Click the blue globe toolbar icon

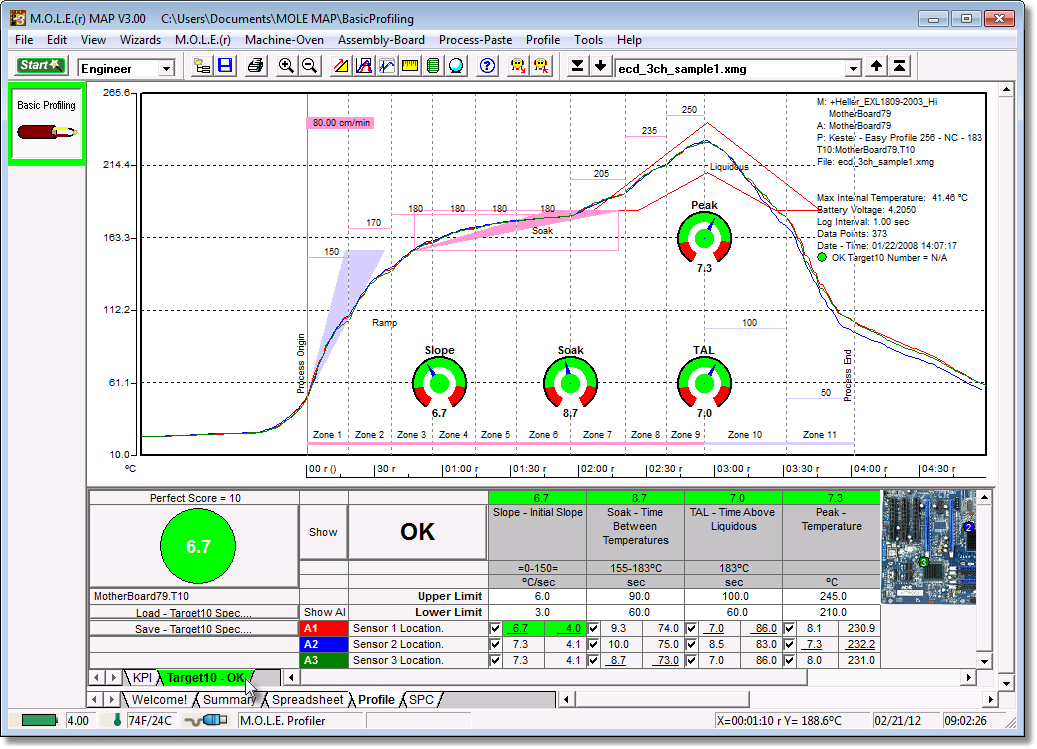(456, 66)
